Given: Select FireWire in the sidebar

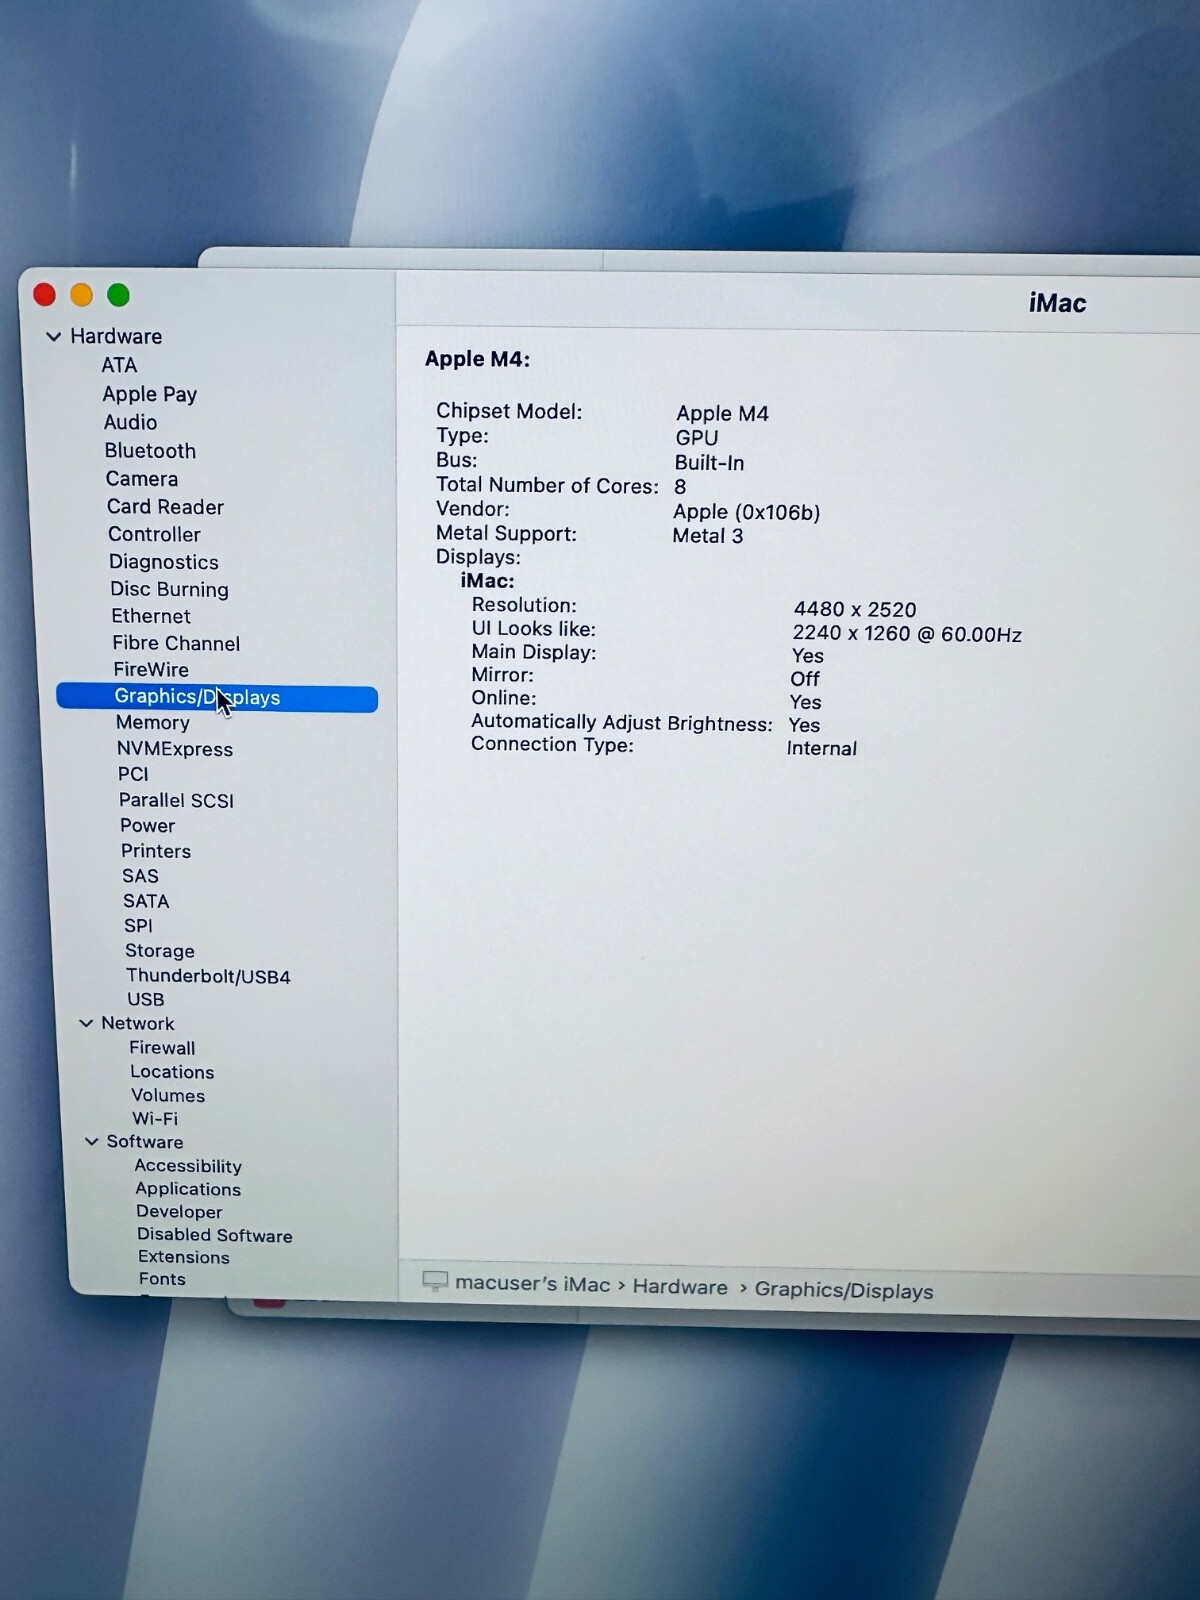Looking at the screenshot, I should coord(151,670).
